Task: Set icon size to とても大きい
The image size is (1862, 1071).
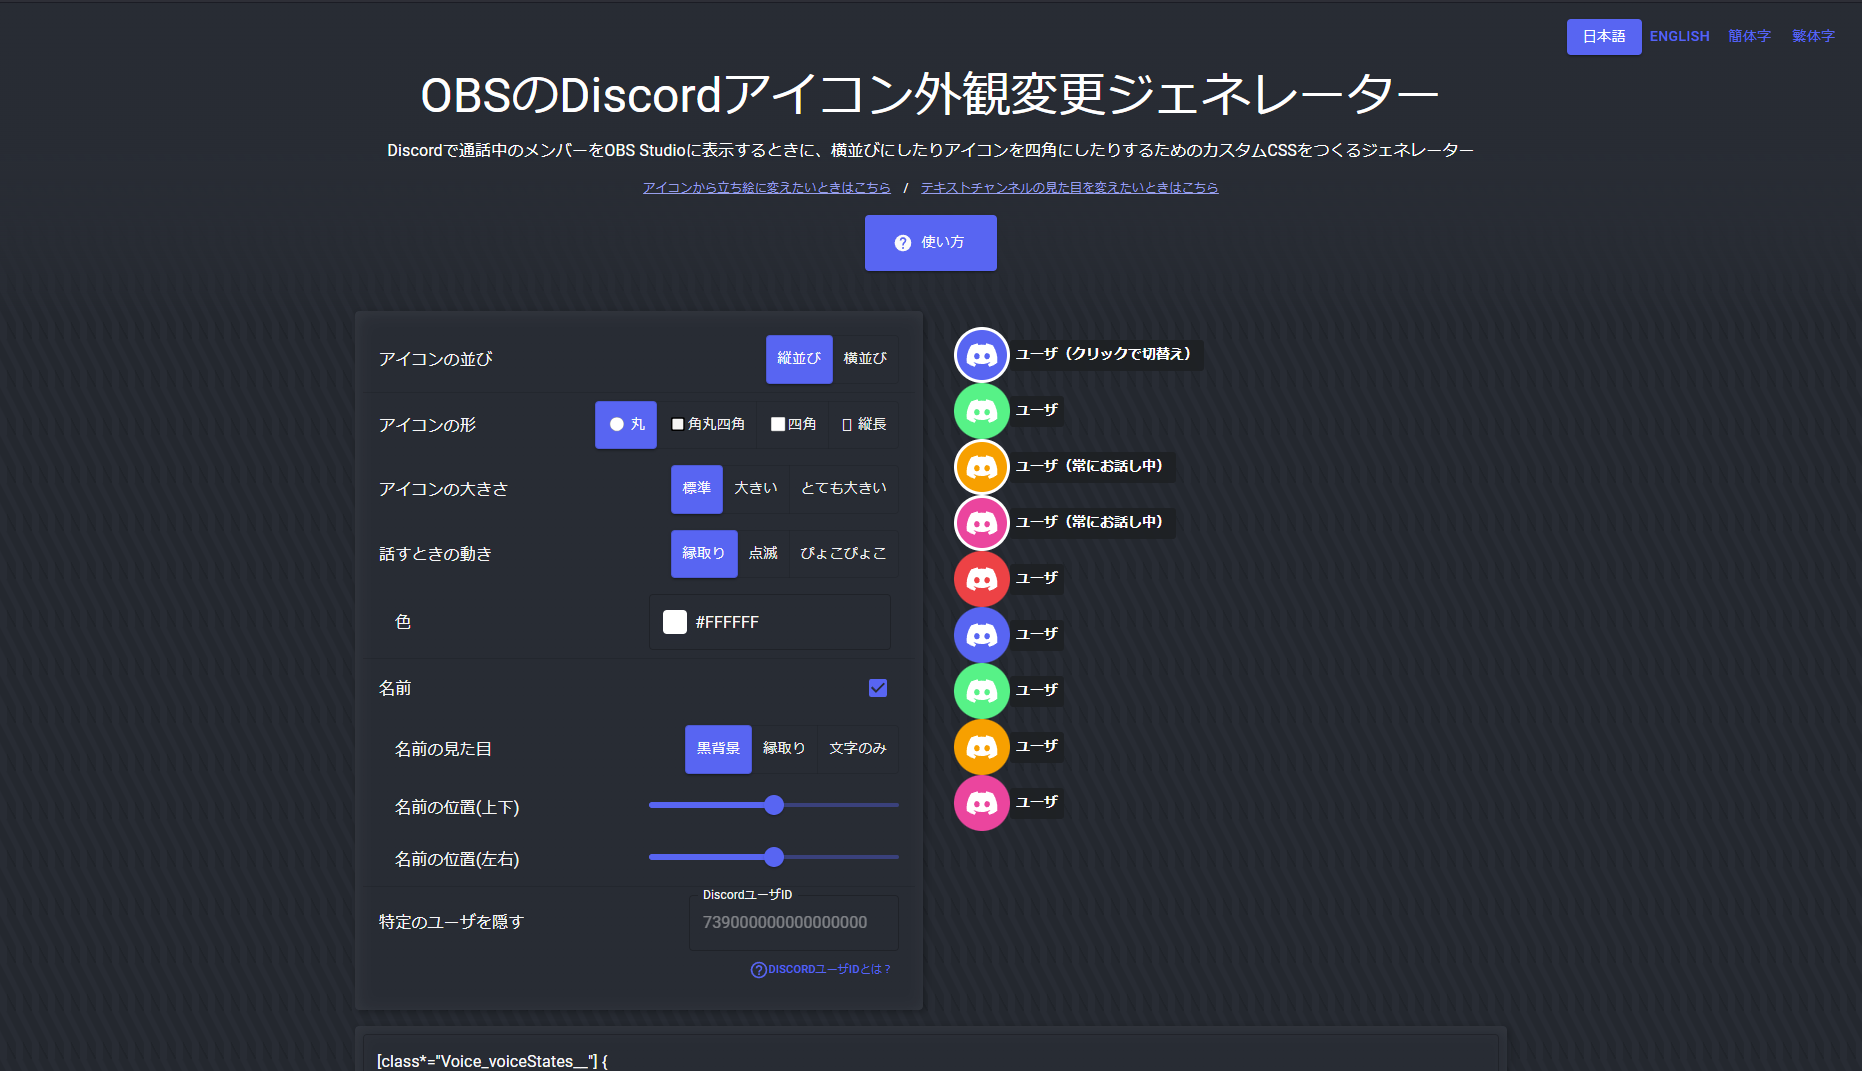Action: [844, 489]
